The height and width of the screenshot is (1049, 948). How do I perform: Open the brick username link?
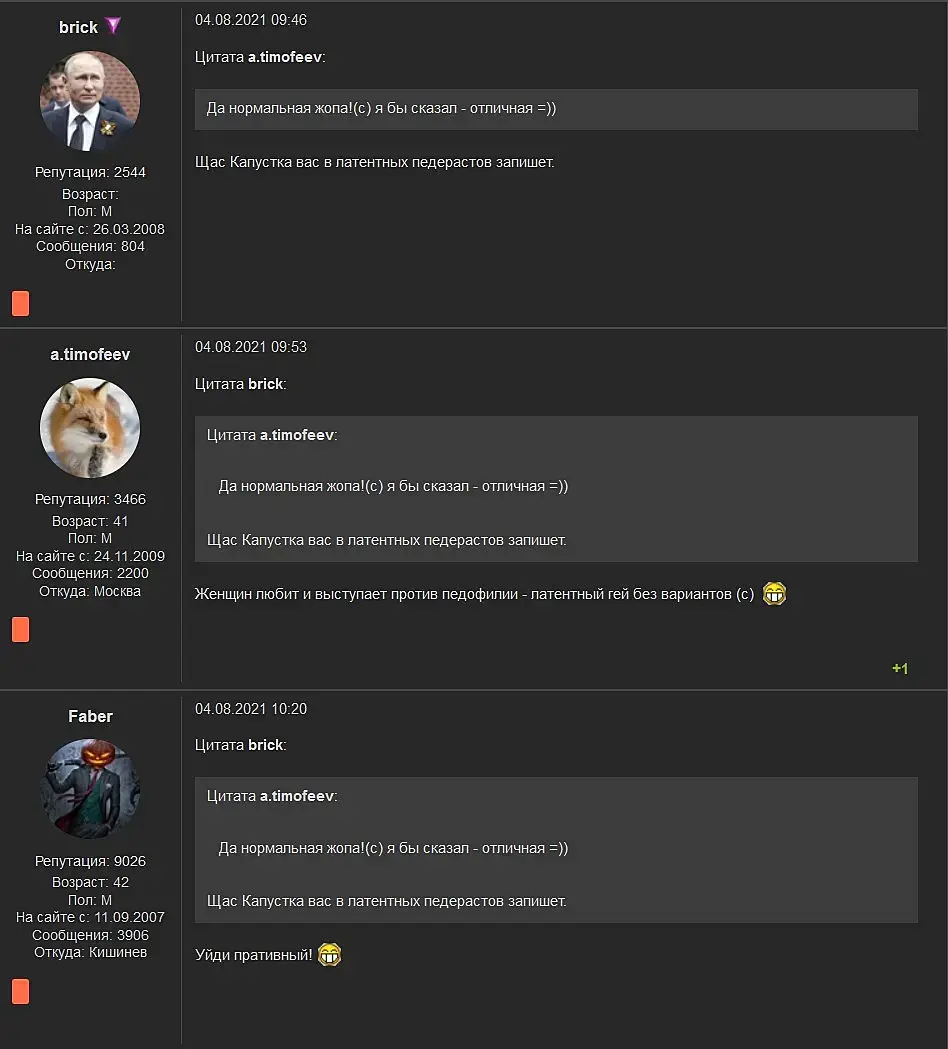78,27
